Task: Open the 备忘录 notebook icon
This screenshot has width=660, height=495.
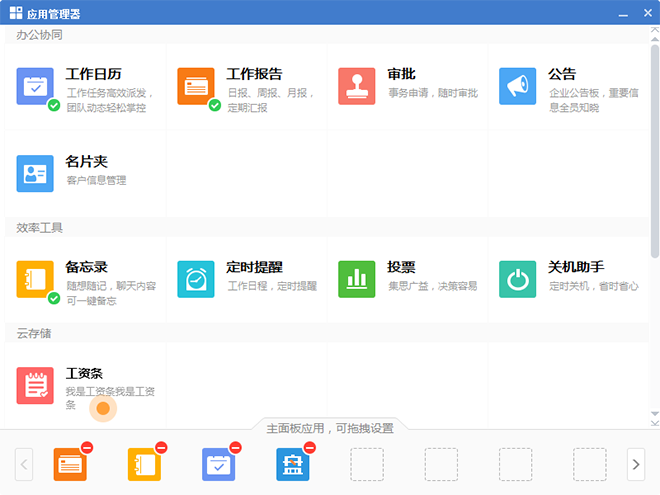Action: pos(35,279)
